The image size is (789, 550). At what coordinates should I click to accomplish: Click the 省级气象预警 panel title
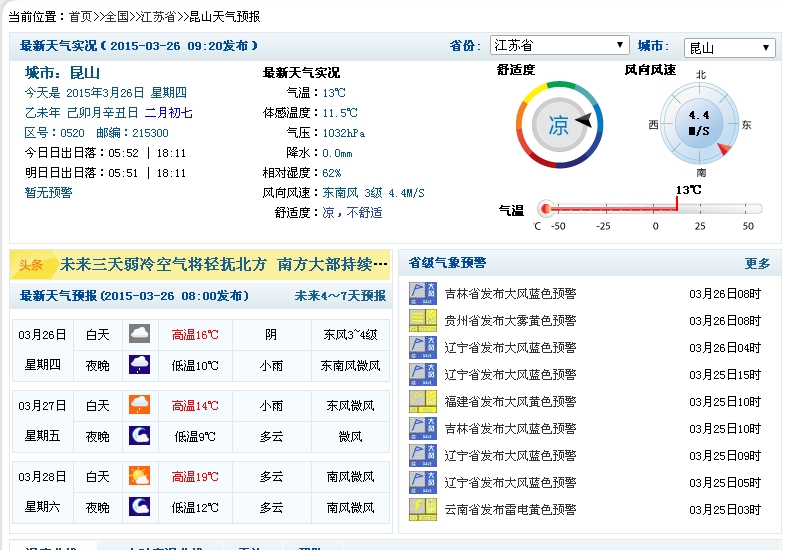[447, 263]
